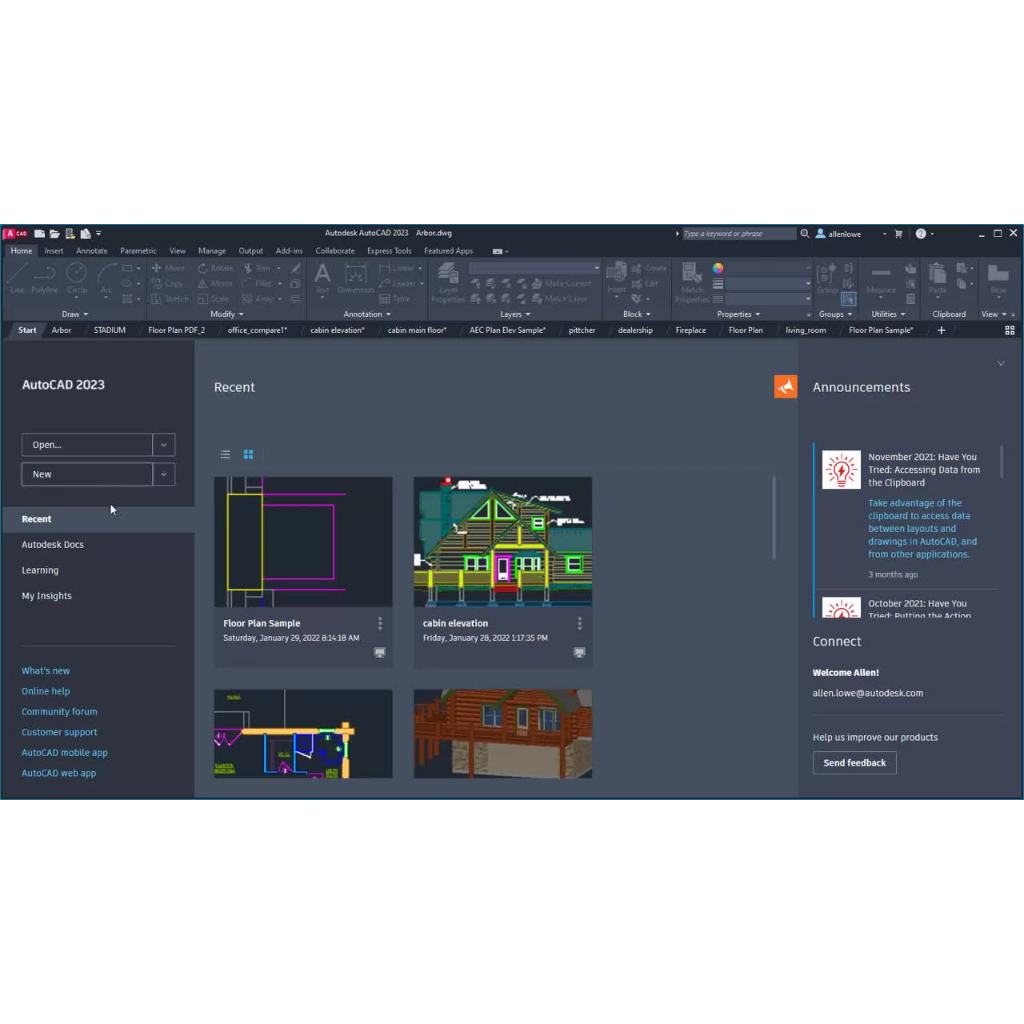Click the search magnifier icon
The image size is (1024, 1024).
pyautogui.click(x=805, y=234)
